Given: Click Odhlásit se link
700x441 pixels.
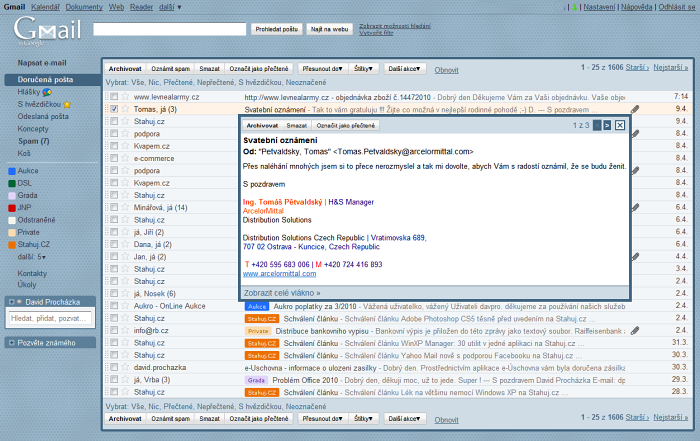Looking at the screenshot, I should tap(677, 7).
